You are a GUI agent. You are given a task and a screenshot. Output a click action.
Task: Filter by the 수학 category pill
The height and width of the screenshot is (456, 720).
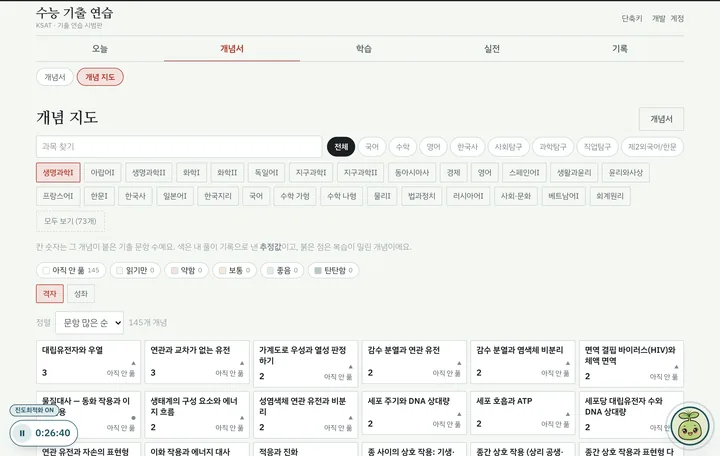(403, 147)
